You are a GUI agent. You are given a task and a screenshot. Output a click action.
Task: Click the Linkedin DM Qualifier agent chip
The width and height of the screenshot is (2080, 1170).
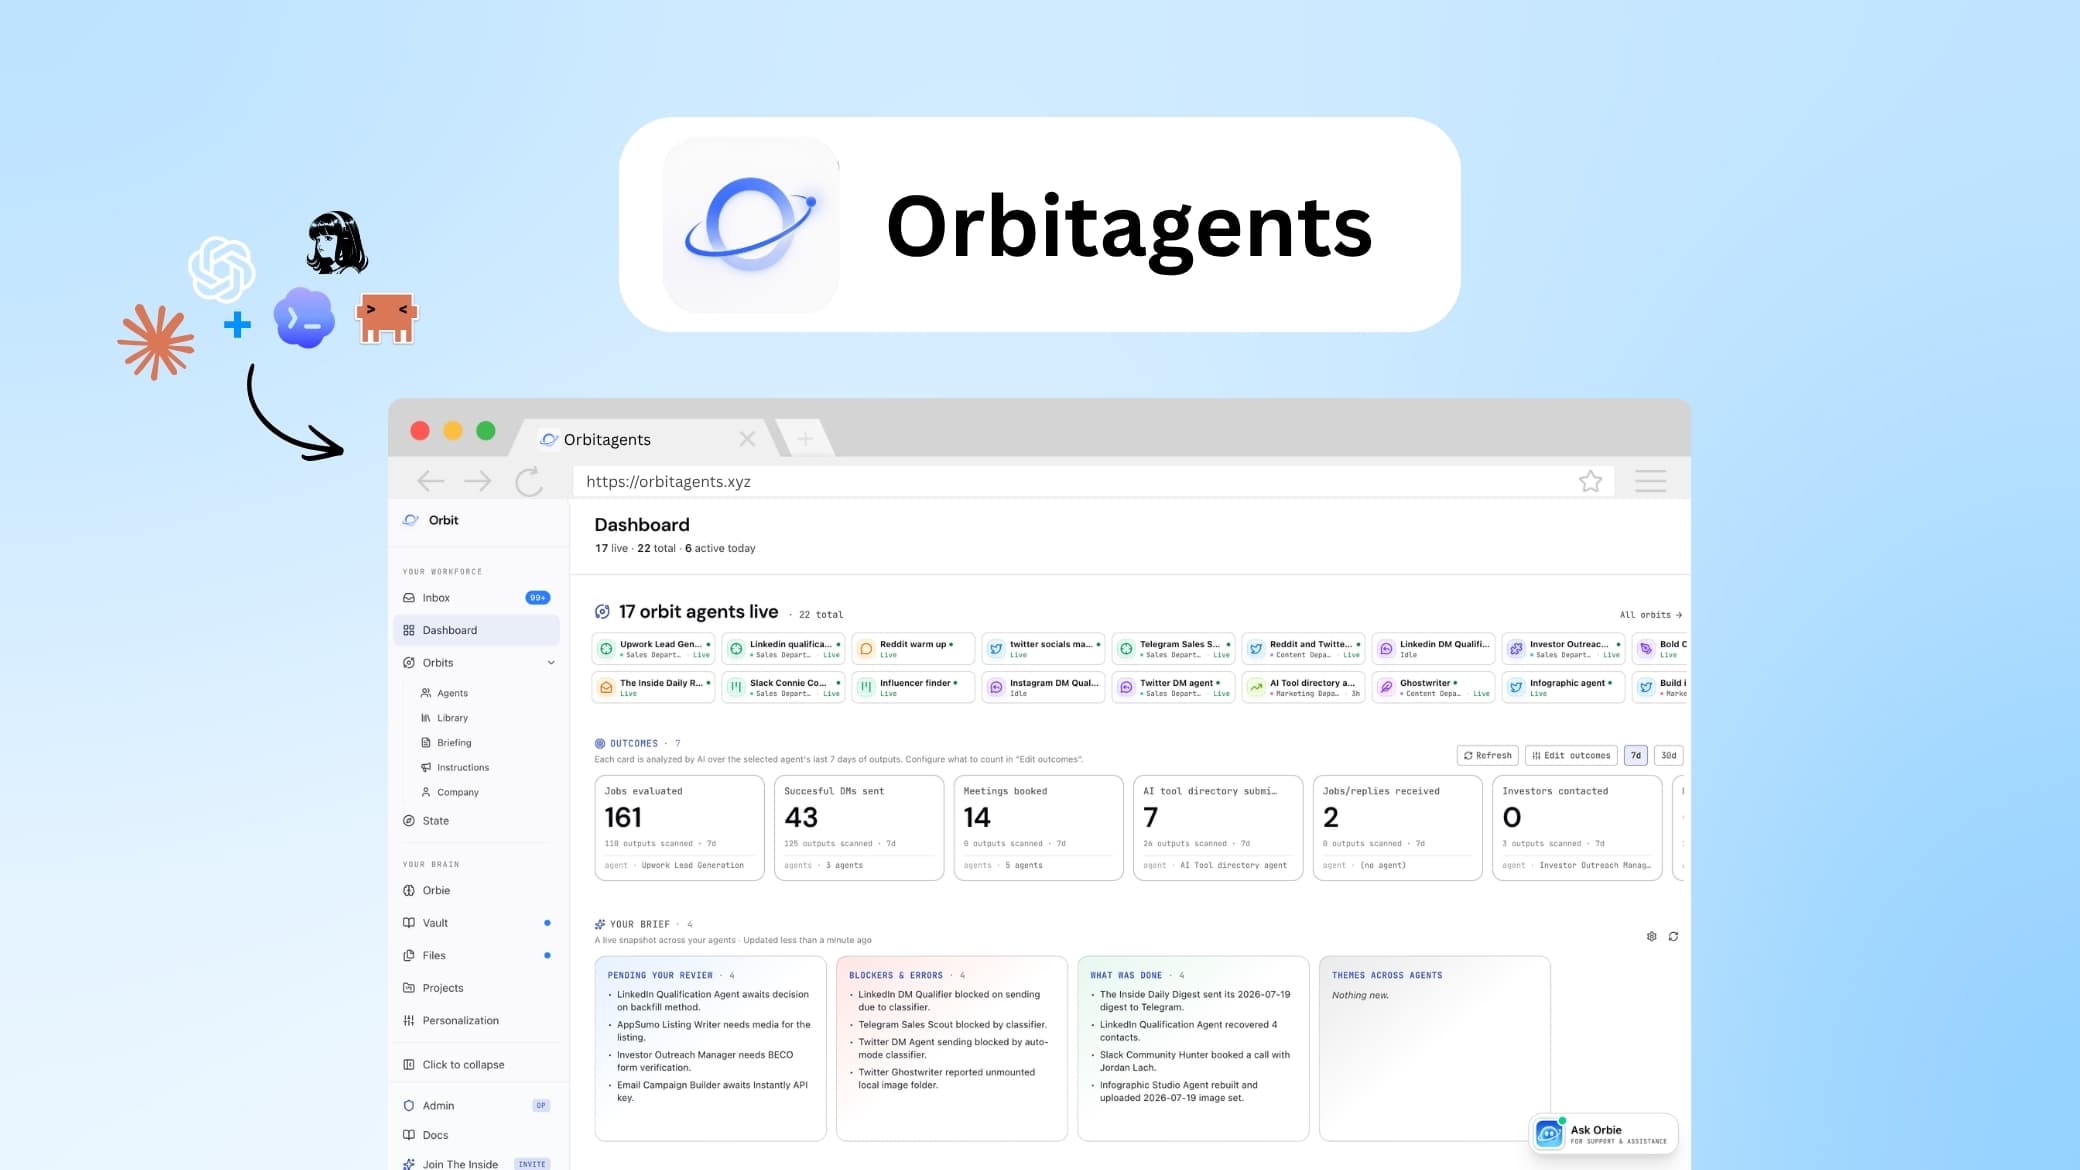pyautogui.click(x=1434, y=649)
